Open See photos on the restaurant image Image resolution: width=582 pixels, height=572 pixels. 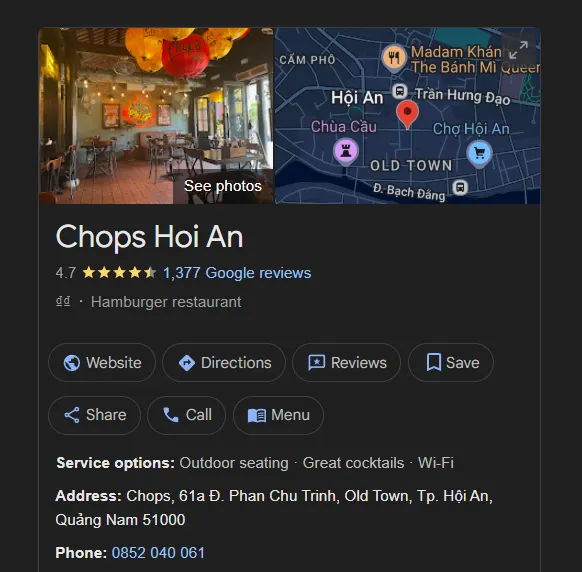tap(223, 186)
